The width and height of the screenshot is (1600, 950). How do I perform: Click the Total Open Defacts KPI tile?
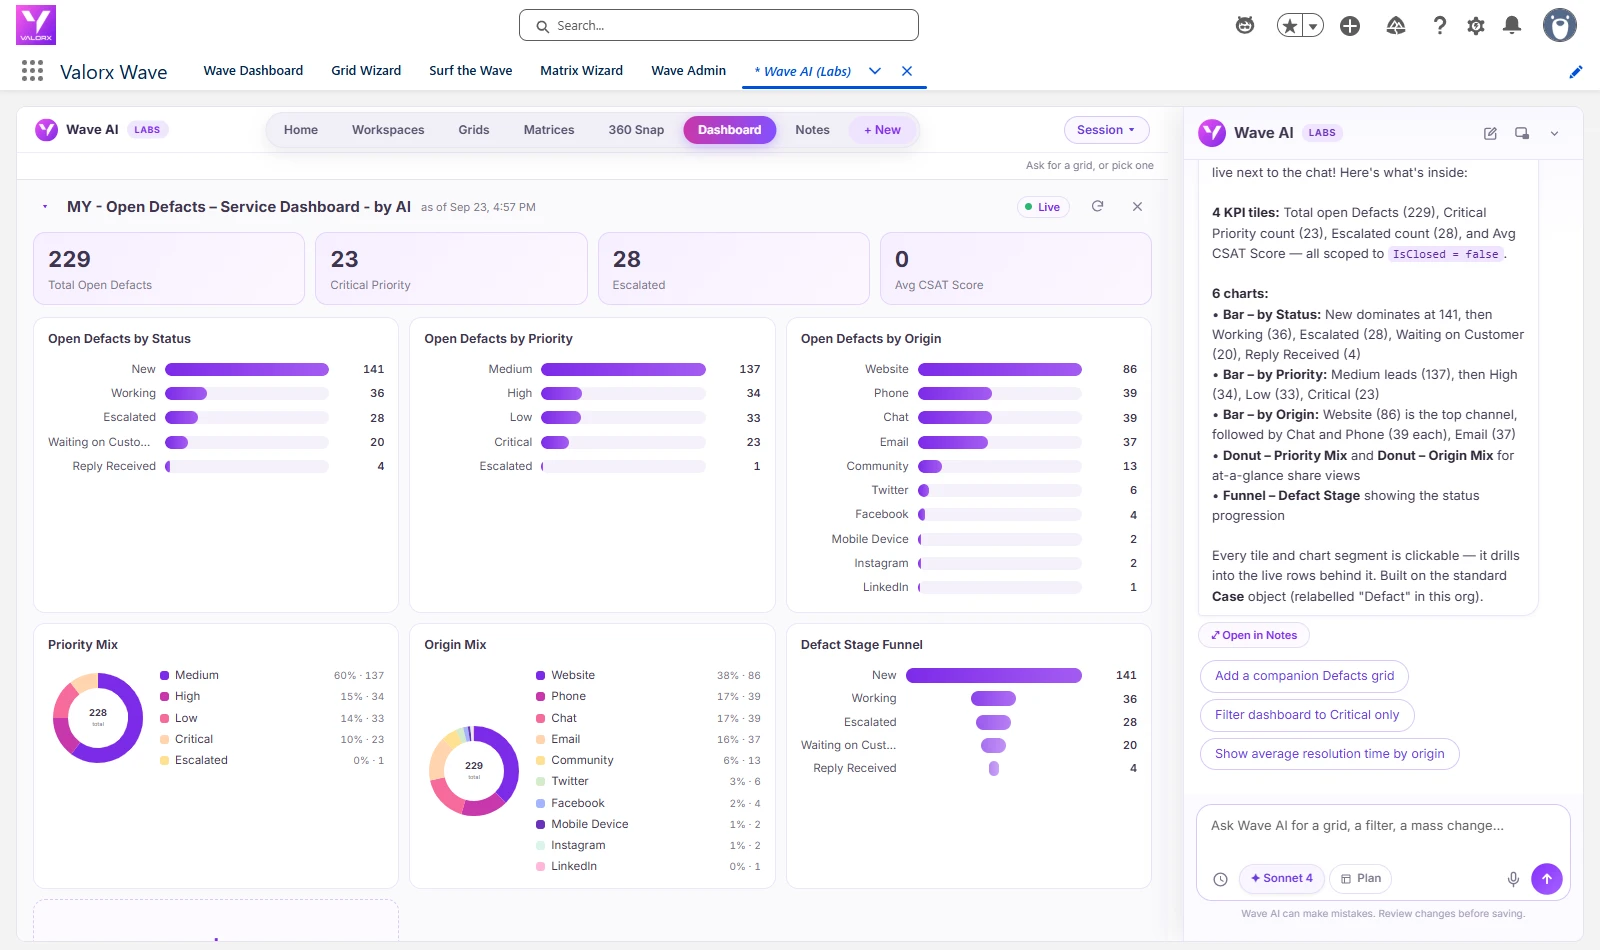coord(169,269)
